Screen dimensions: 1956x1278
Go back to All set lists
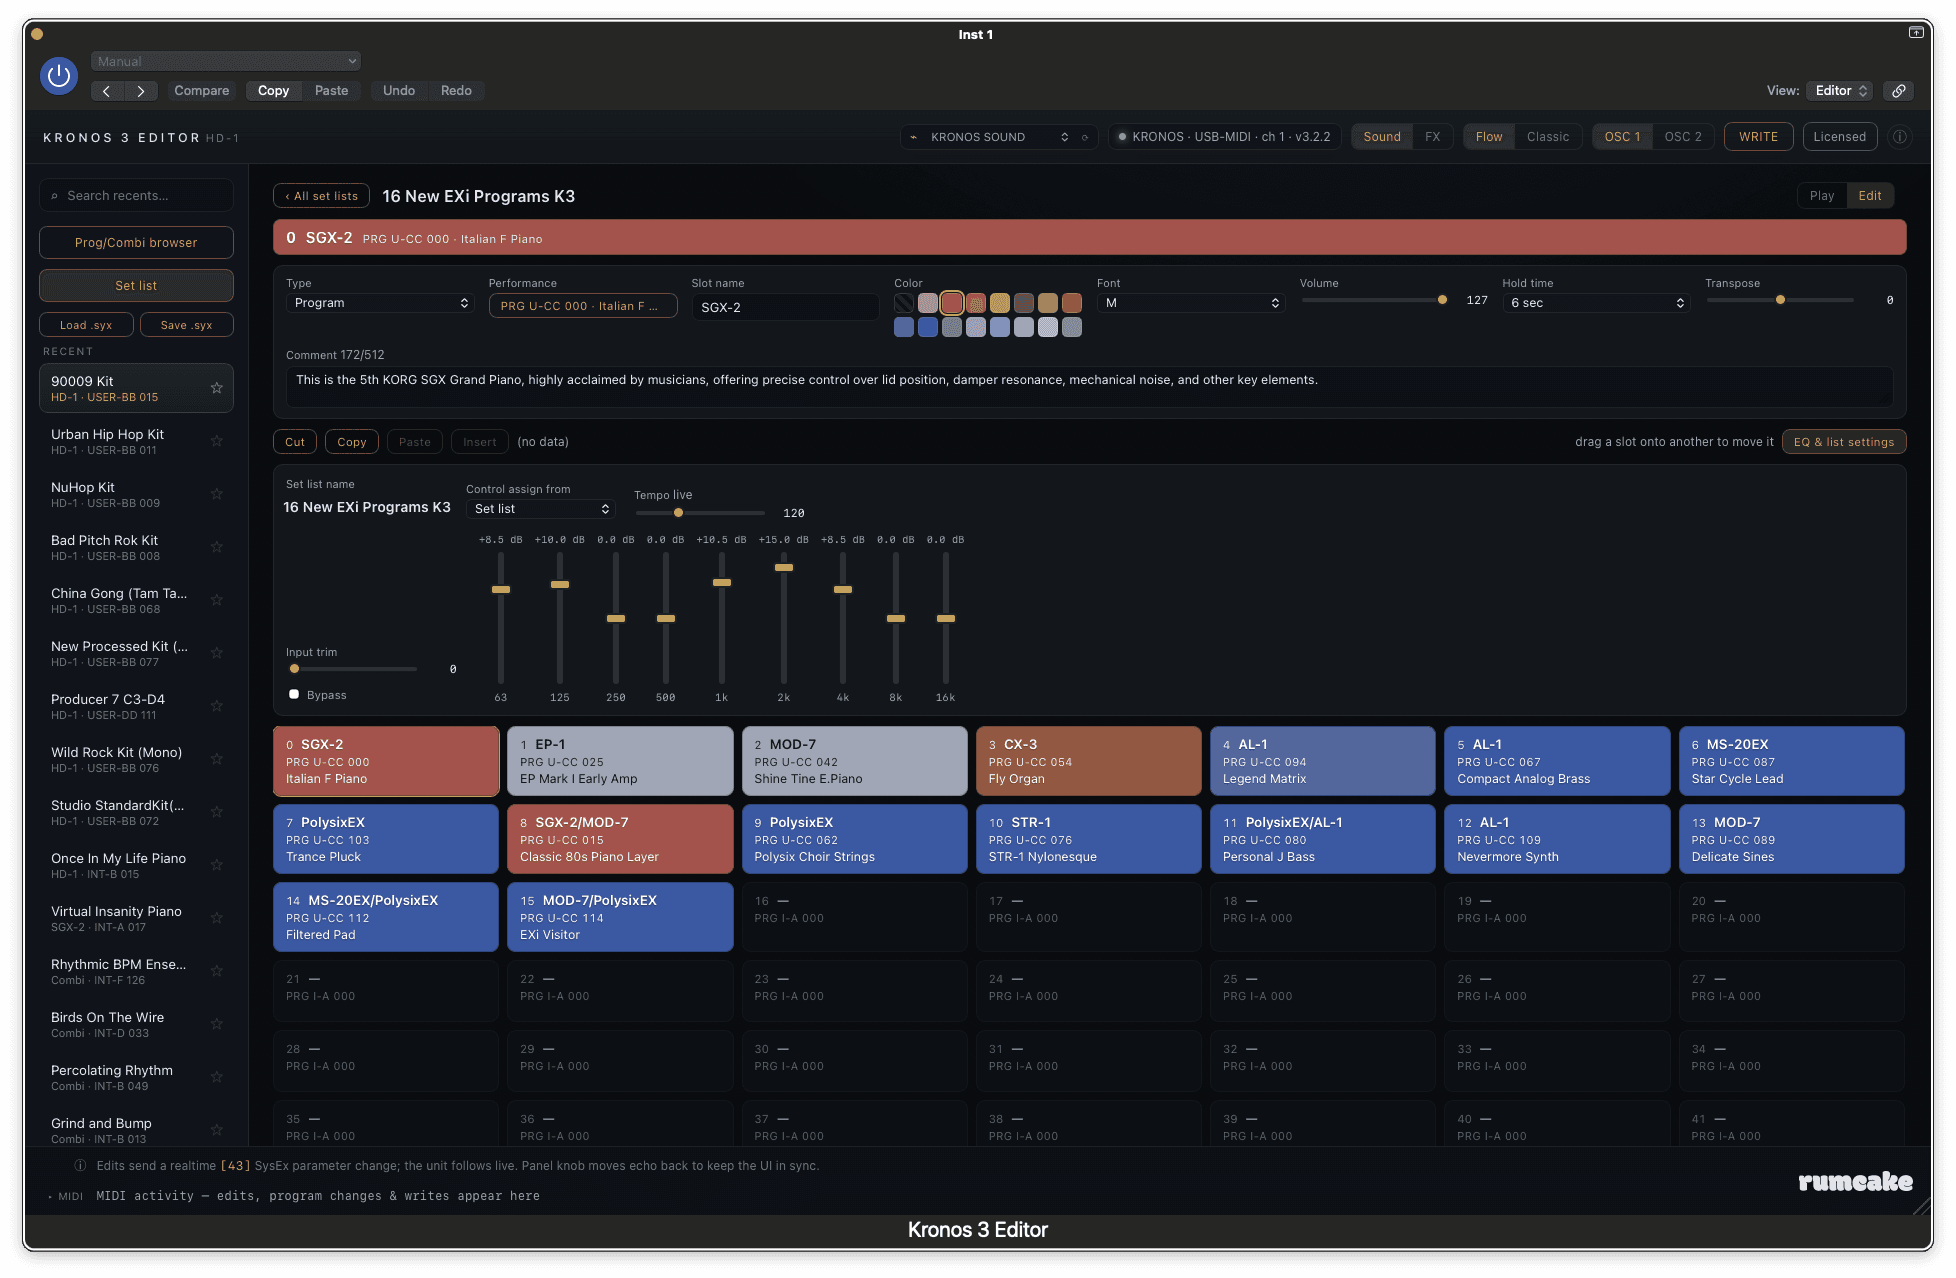321,196
